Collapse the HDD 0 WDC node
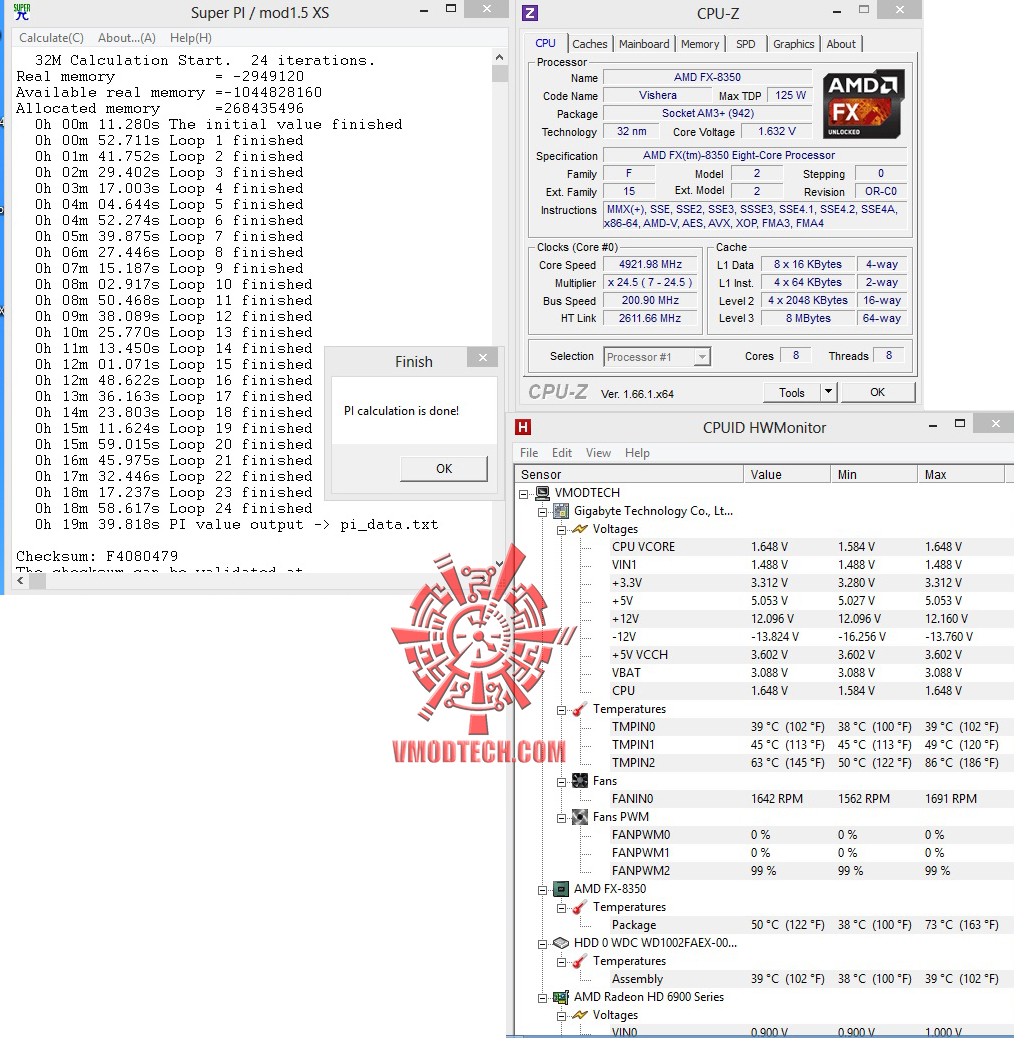 (x=542, y=943)
